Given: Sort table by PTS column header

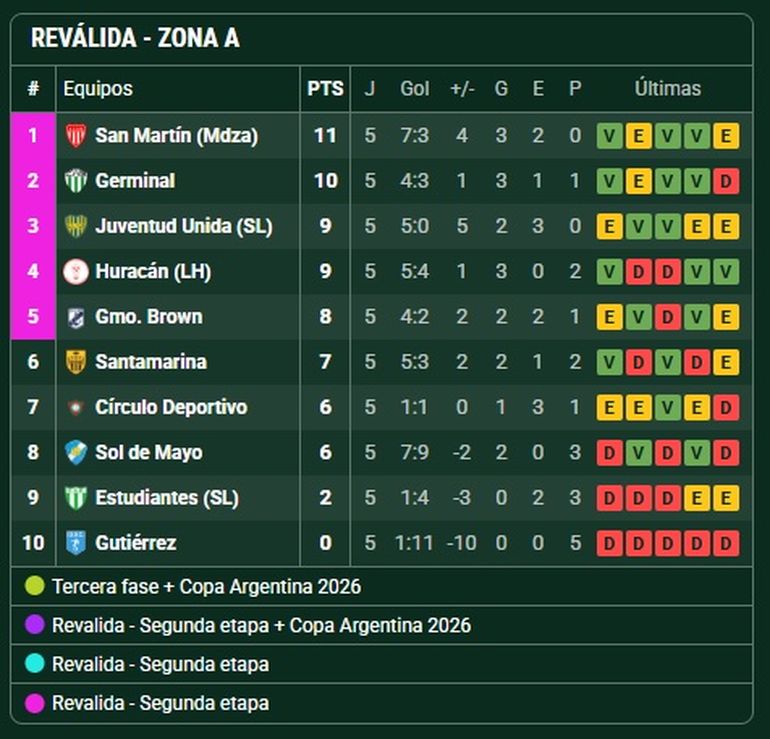Looking at the screenshot, I should coord(325,88).
